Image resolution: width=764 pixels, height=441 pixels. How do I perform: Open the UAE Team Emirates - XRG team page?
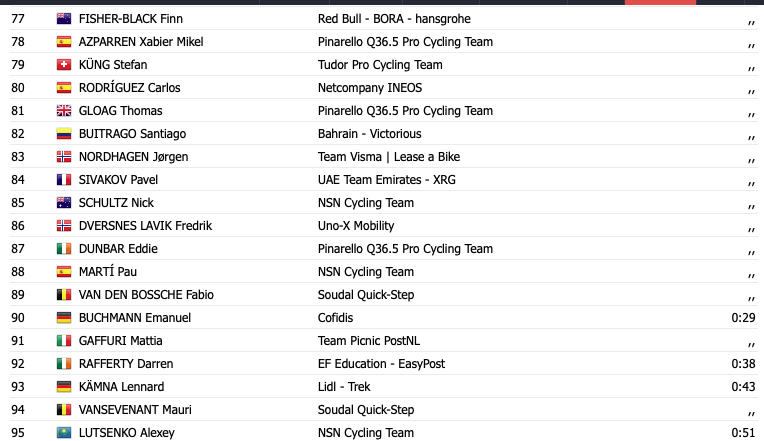[387, 180]
